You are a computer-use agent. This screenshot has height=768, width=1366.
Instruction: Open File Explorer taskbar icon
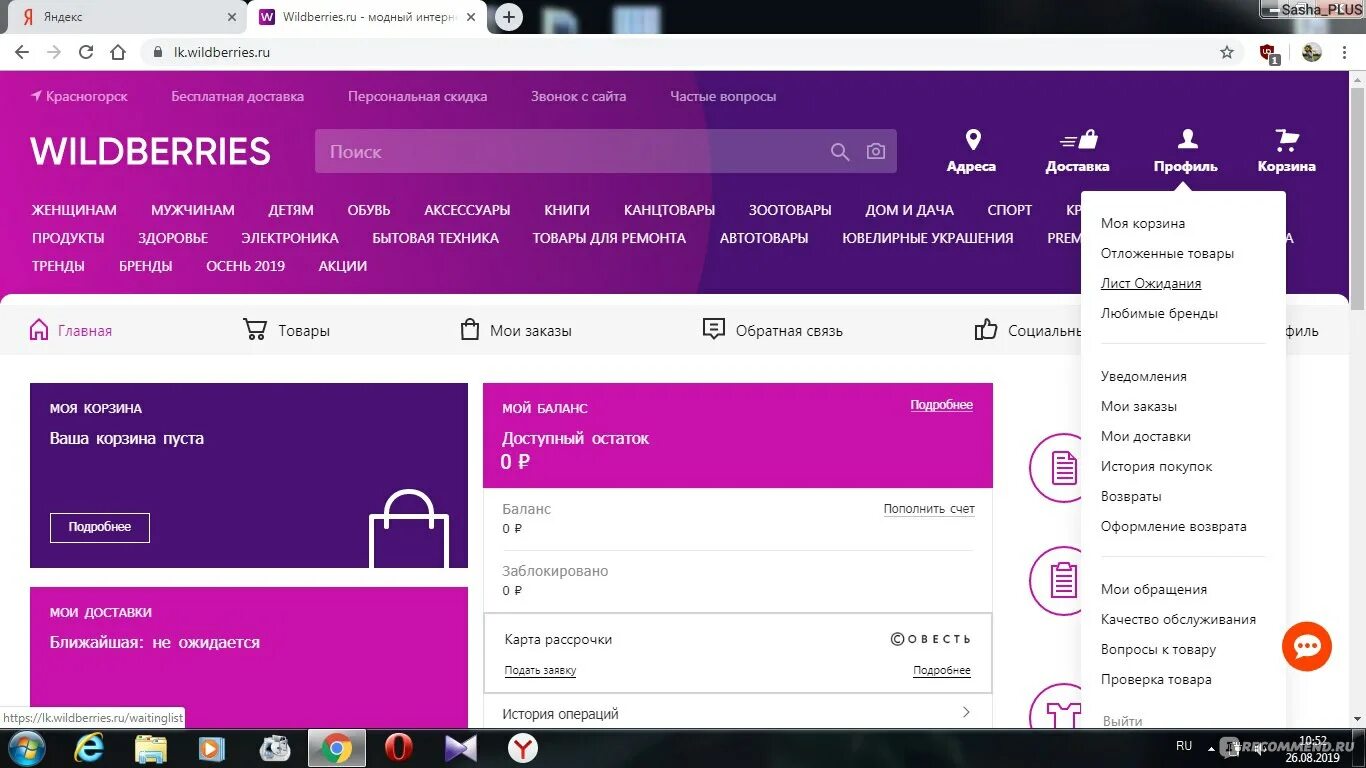(151, 748)
